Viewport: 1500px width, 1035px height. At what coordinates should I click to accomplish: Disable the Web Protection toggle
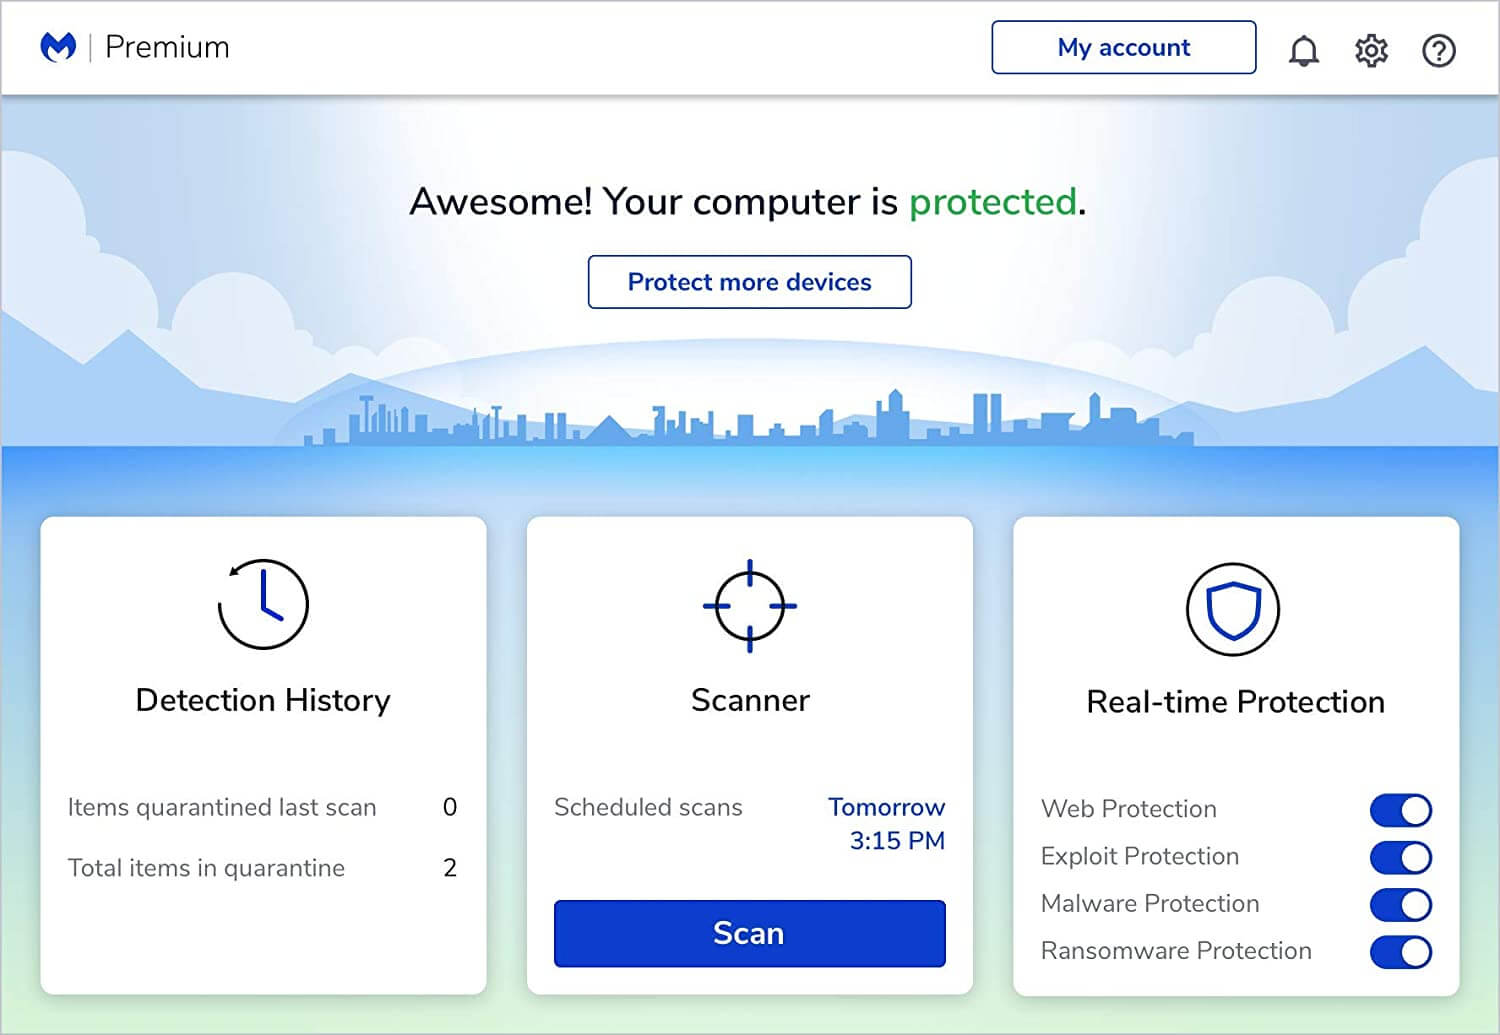(x=1400, y=810)
